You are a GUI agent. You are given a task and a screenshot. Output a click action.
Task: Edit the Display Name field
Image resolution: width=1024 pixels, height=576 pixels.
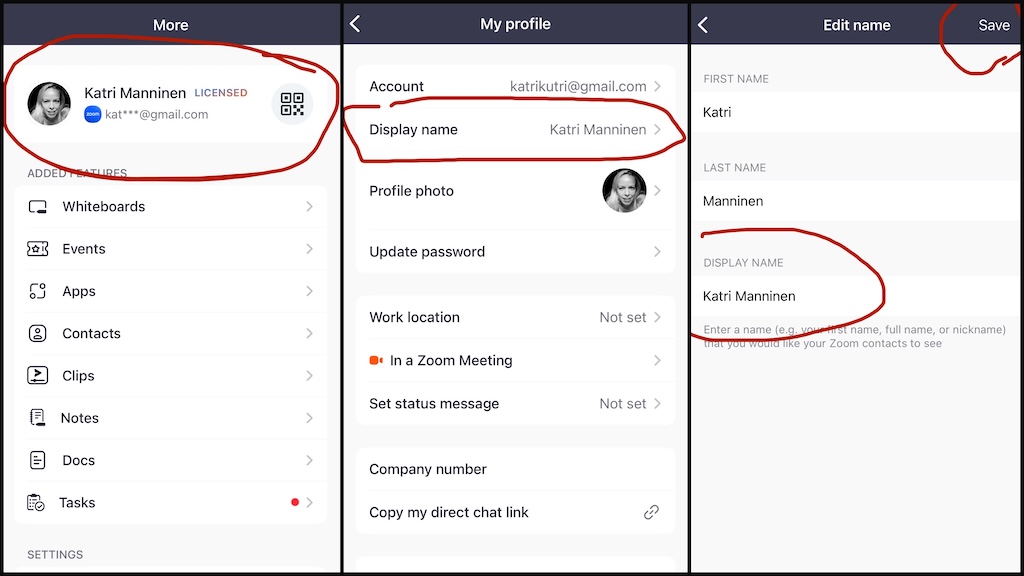856,296
